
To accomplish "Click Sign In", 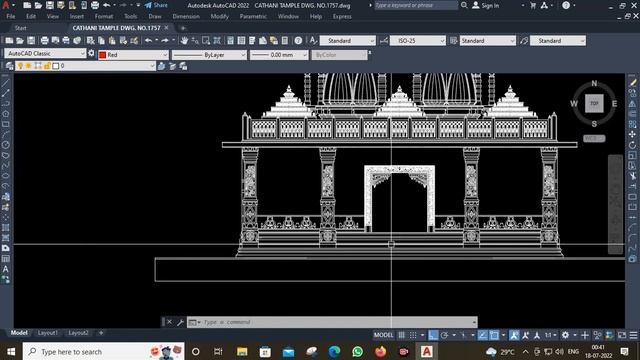I will point(486,5).
